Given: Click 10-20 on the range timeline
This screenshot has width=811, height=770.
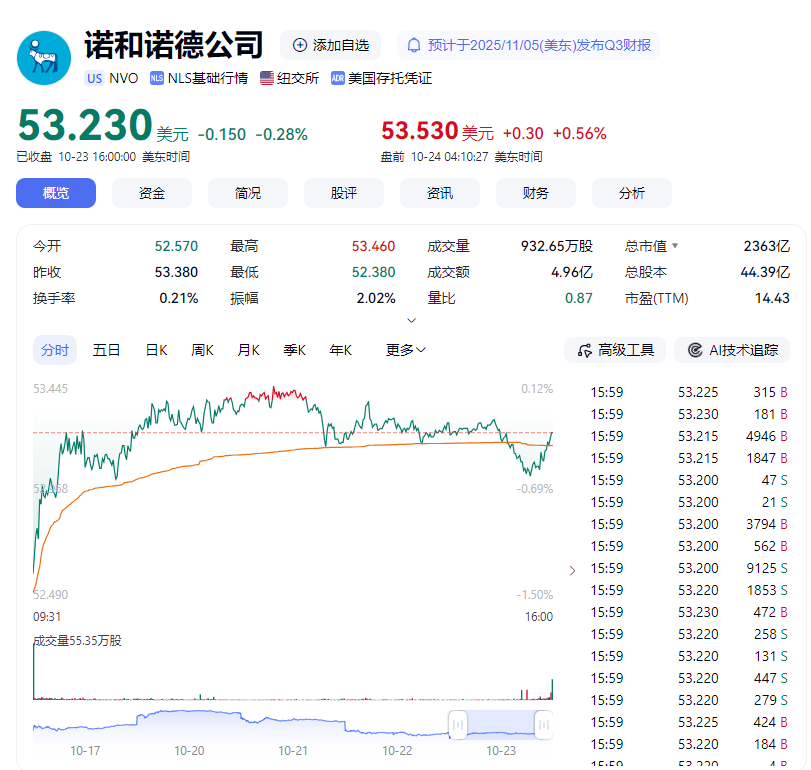Looking at the screenshot, I should [189, 750].
